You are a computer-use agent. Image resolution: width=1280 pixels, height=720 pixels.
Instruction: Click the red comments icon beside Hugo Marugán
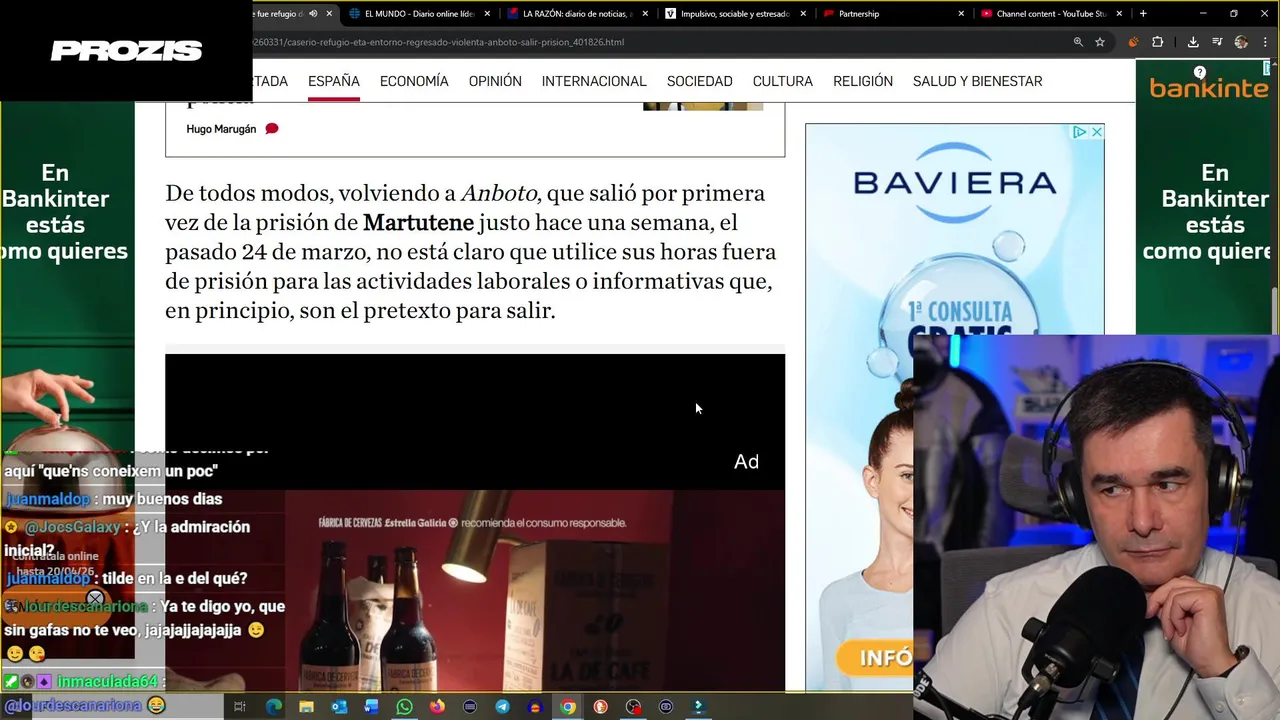272,129
